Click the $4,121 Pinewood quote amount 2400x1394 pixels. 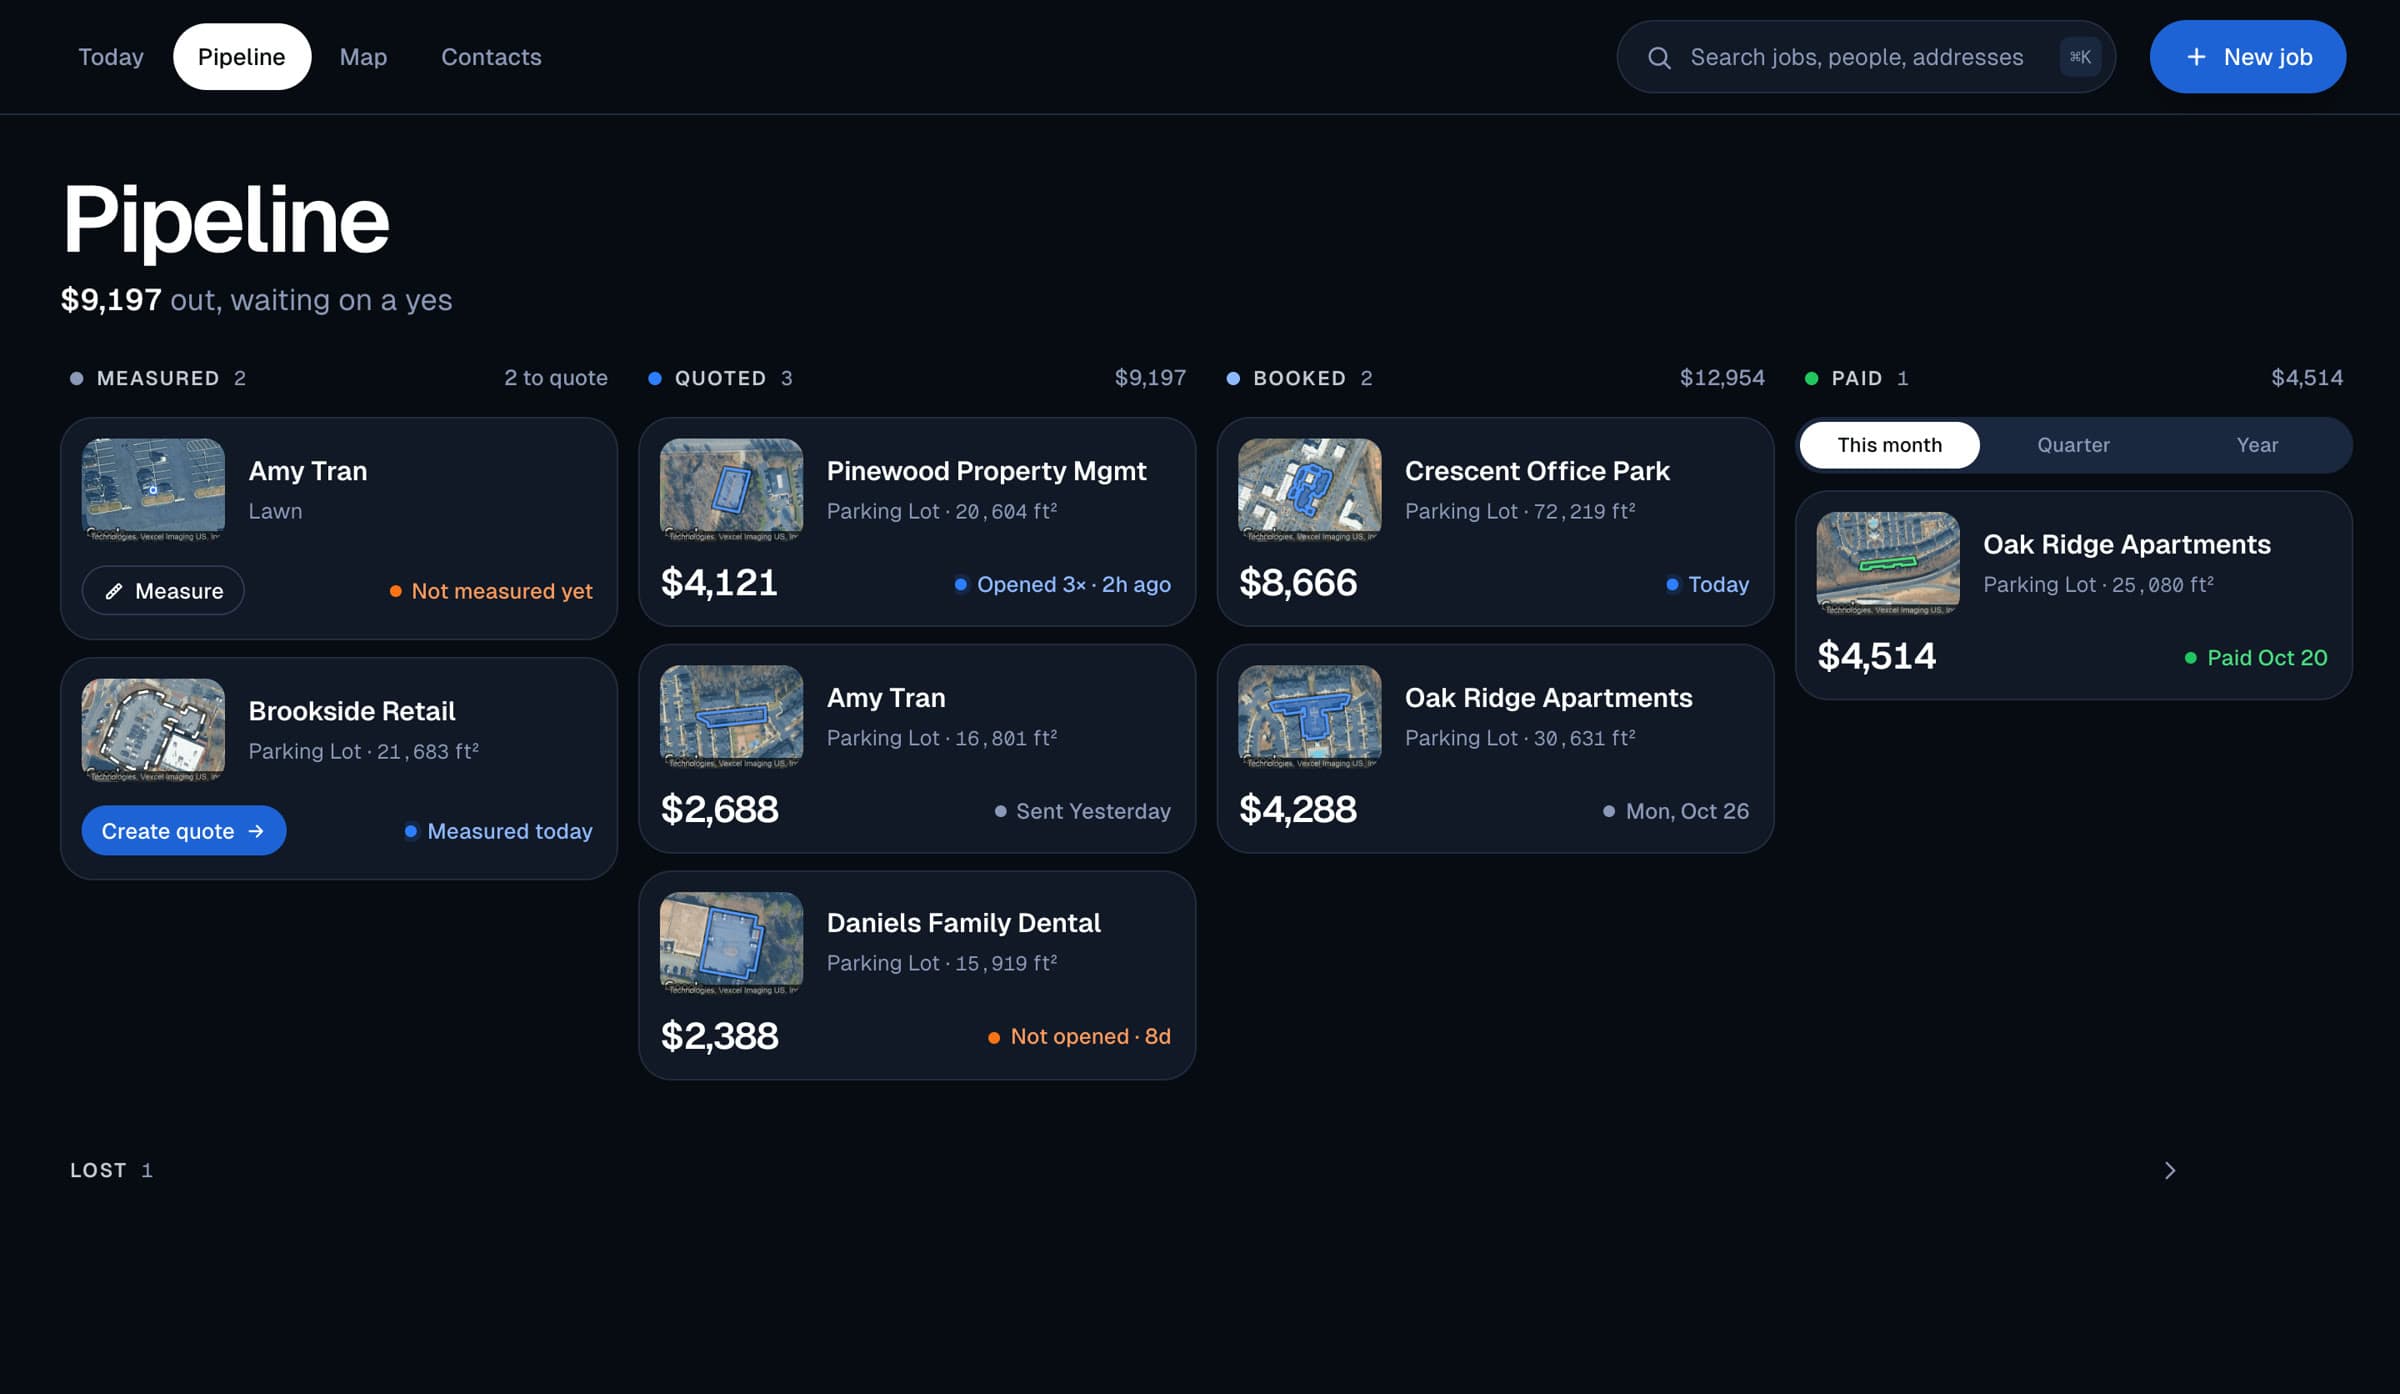coord(719,583)
